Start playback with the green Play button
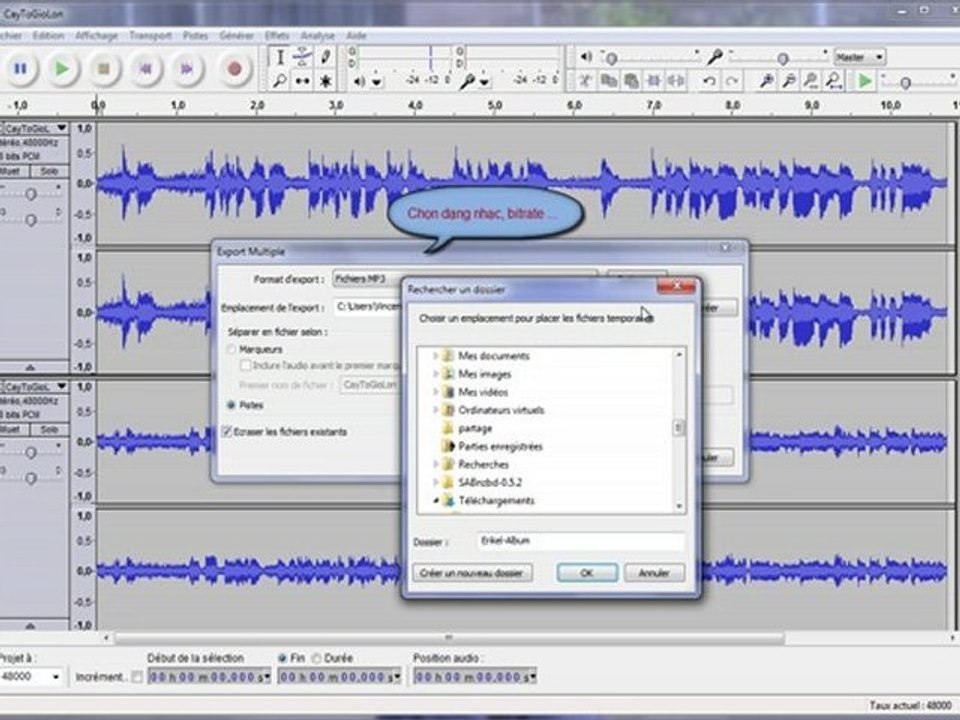This screenshot has height=720, width=960. coord(62,69)
